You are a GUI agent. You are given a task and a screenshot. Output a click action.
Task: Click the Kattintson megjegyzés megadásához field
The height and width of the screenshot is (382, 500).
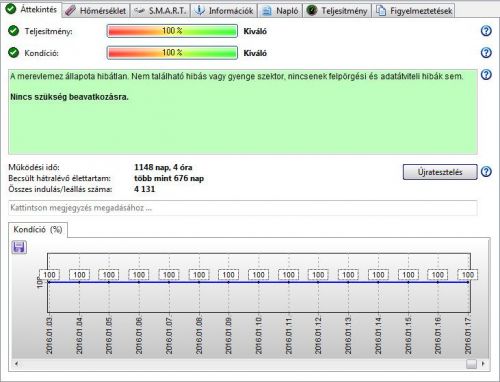[x=243, y=208]
